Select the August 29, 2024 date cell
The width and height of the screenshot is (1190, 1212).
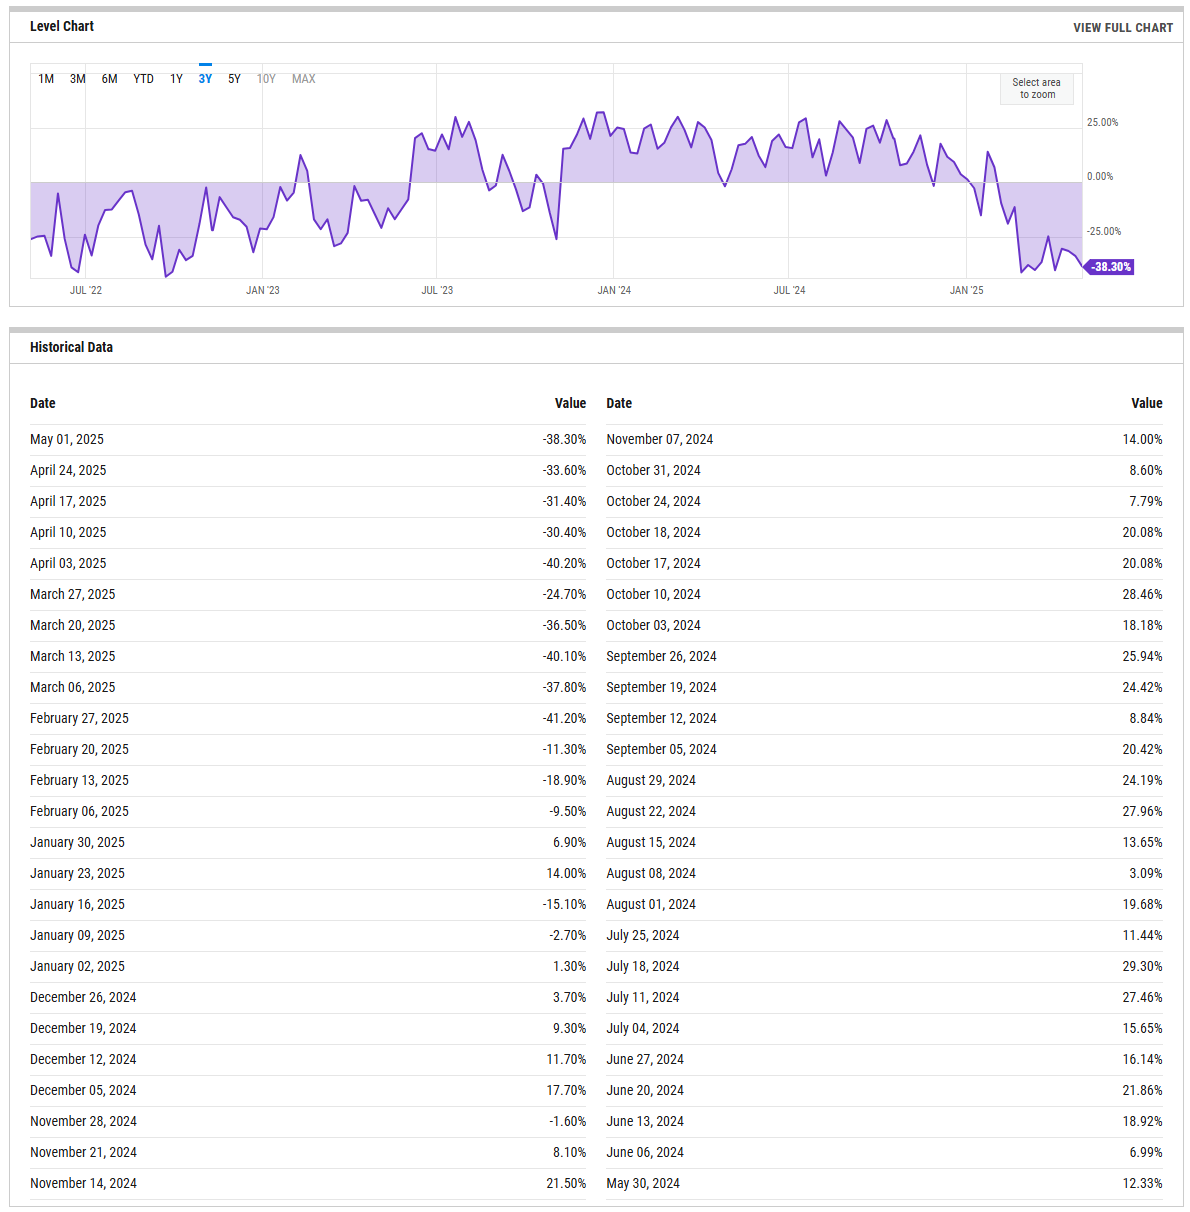coord(651,781)
